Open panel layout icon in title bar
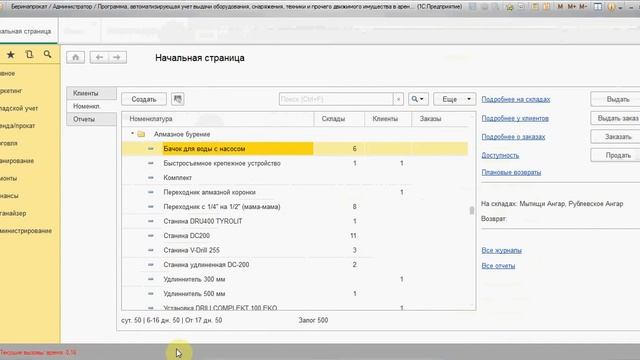Image resolution: width=640 pixels, height=360 pixels. pyautogui.click(x=598, y=7)
